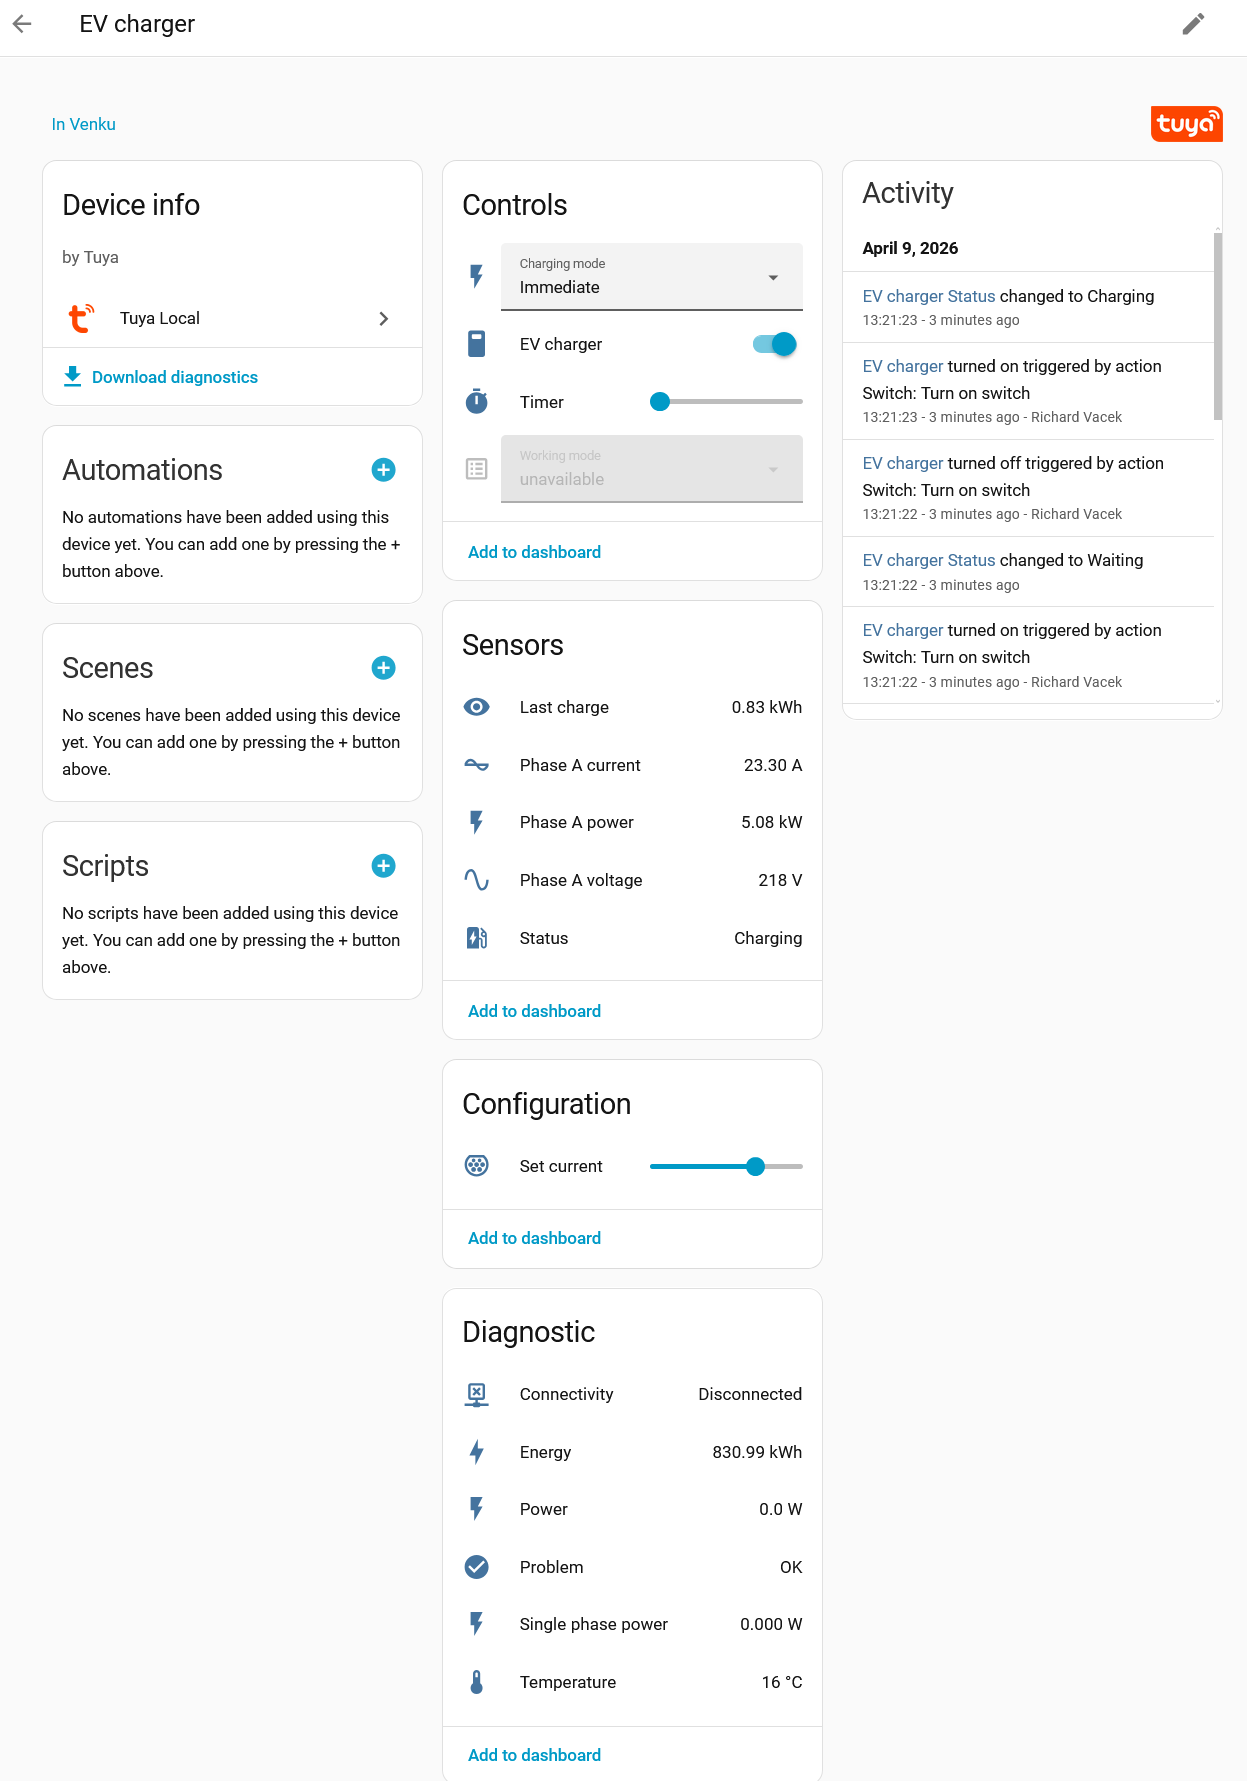
Task: Open the Charging mode dropdown
Action: 651,277
